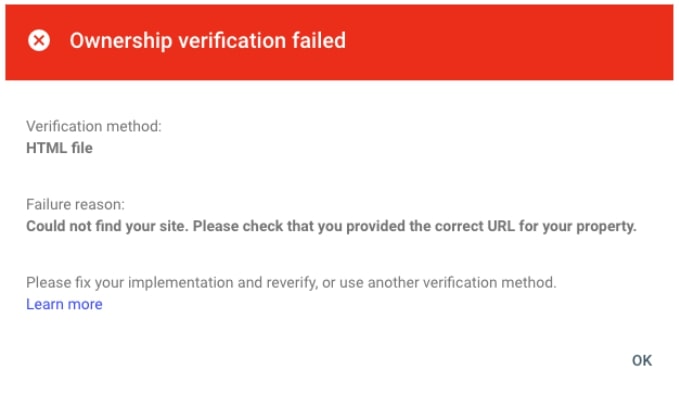Screen dimensions: 679x418
Task: Click the "correct URL for your property" phrase
Action: [537, 226]
